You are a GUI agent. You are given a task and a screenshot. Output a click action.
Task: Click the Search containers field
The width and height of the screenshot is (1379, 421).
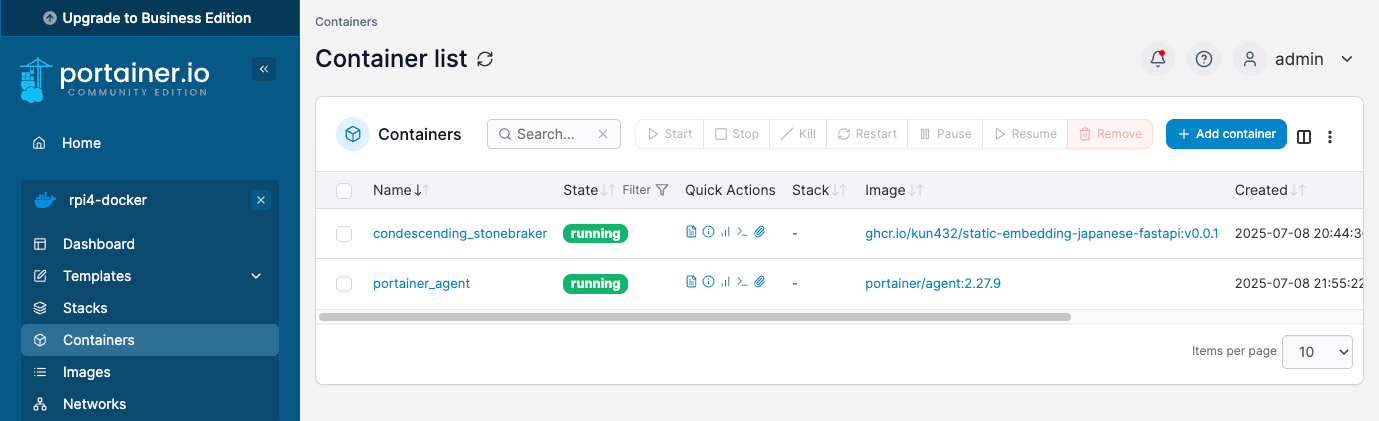coord(554,134)
